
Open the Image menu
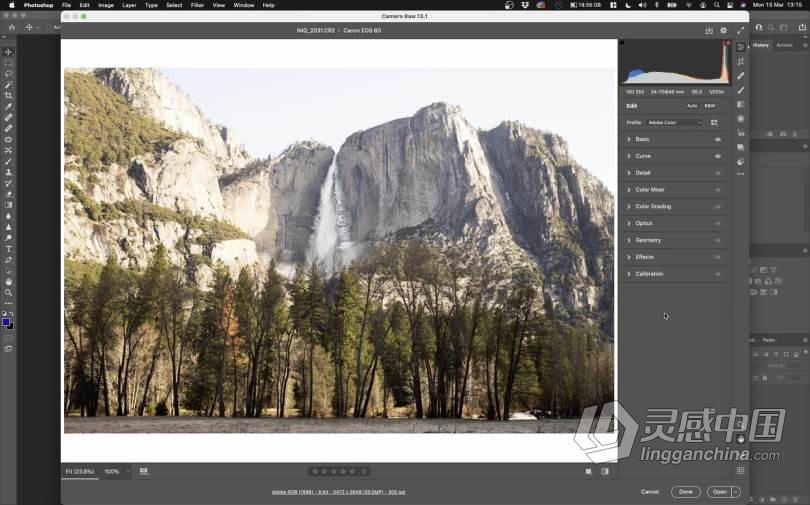tap(106, 5)
